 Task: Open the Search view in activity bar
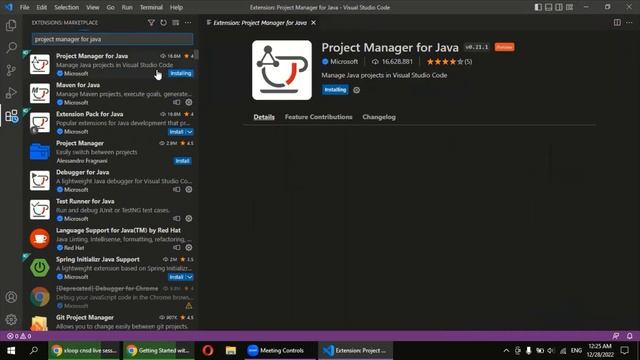pyautogui.click(x=11, y=47)
